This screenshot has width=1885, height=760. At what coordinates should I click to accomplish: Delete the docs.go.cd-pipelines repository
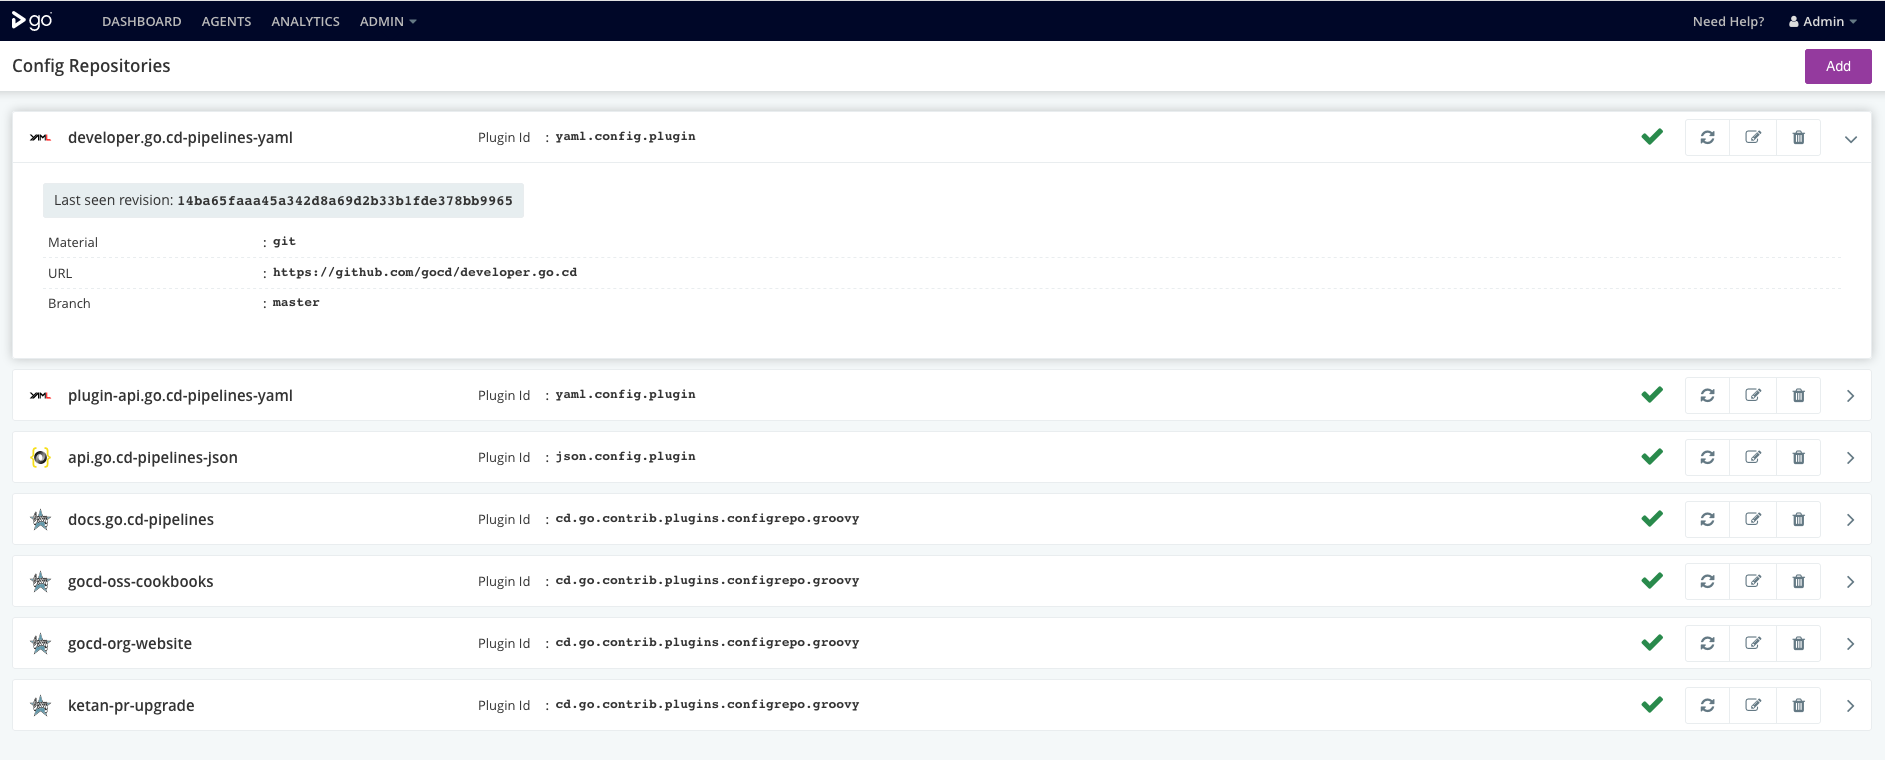tap(1798, 519)
